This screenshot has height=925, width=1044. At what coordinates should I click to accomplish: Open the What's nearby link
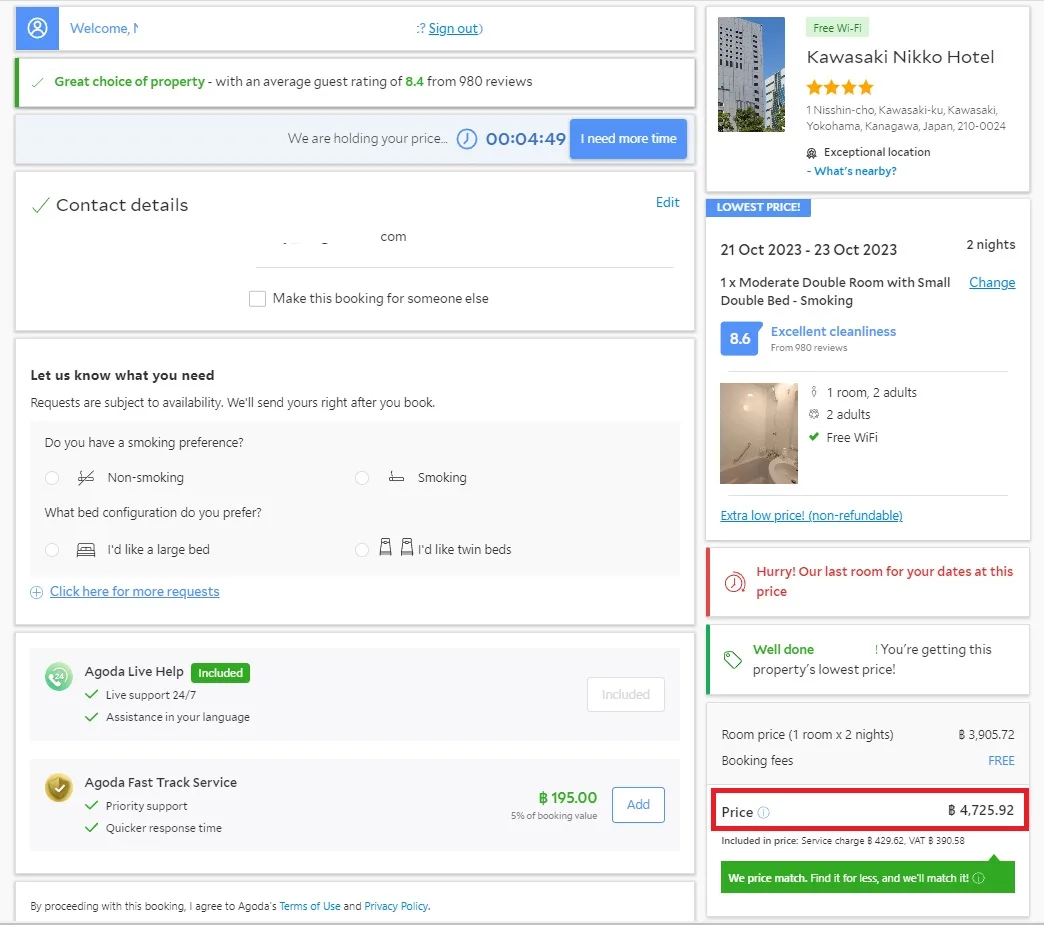855,171
